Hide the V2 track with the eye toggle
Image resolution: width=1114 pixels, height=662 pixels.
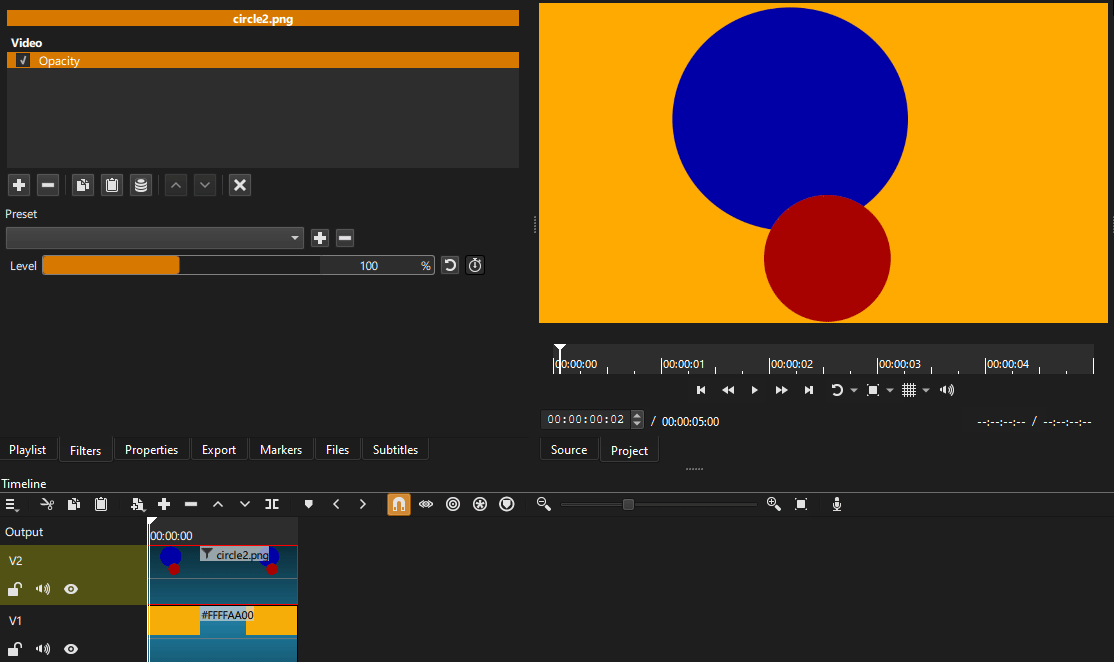[70, 589]
